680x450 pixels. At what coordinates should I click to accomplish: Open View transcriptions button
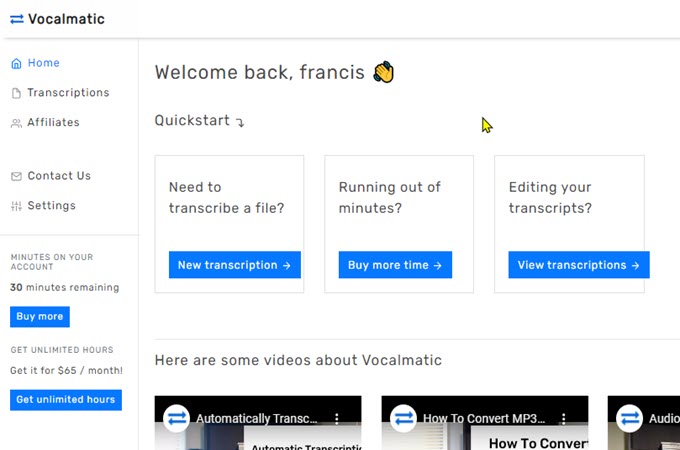click(579, 265)
